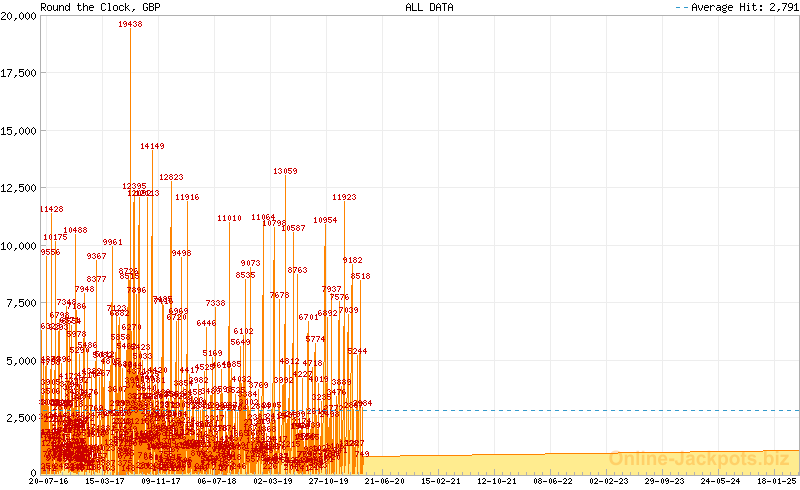800x490 pixels.
Task: Click the 10954 value label
Action: 325,220
